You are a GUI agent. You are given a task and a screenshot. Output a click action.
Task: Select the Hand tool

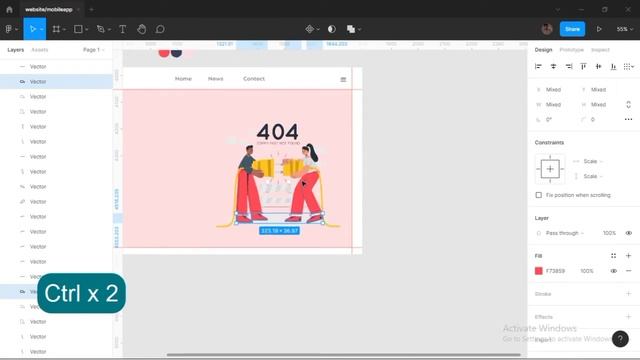coord(142,29)
